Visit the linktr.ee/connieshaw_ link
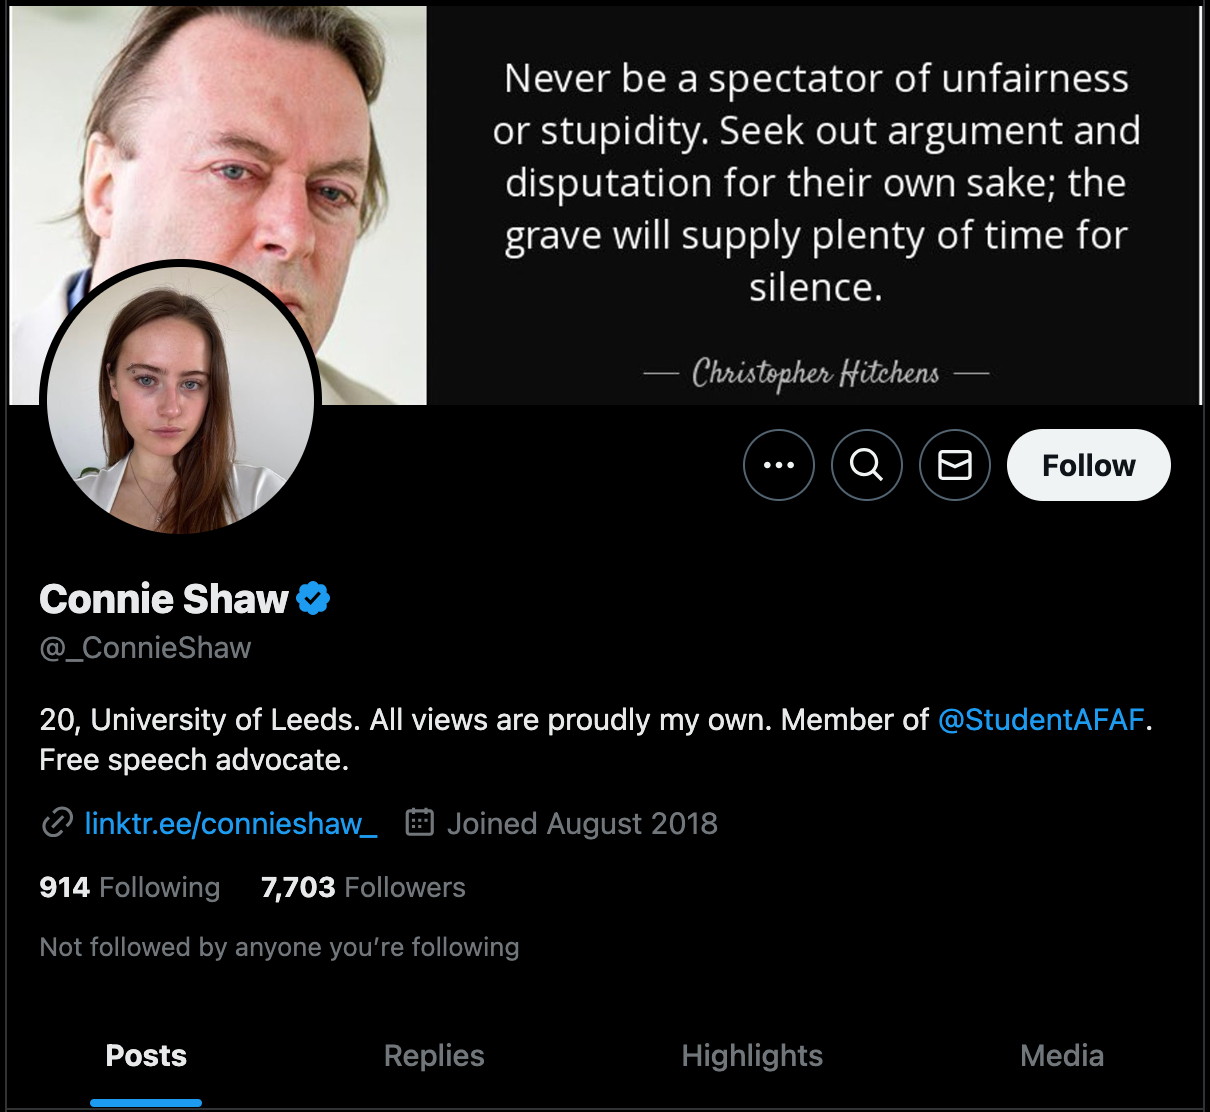 231,823
